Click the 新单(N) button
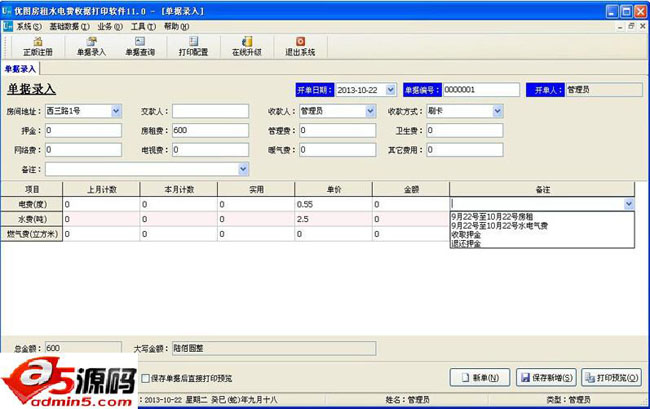The image size is (650, 409). pos(480,378)
